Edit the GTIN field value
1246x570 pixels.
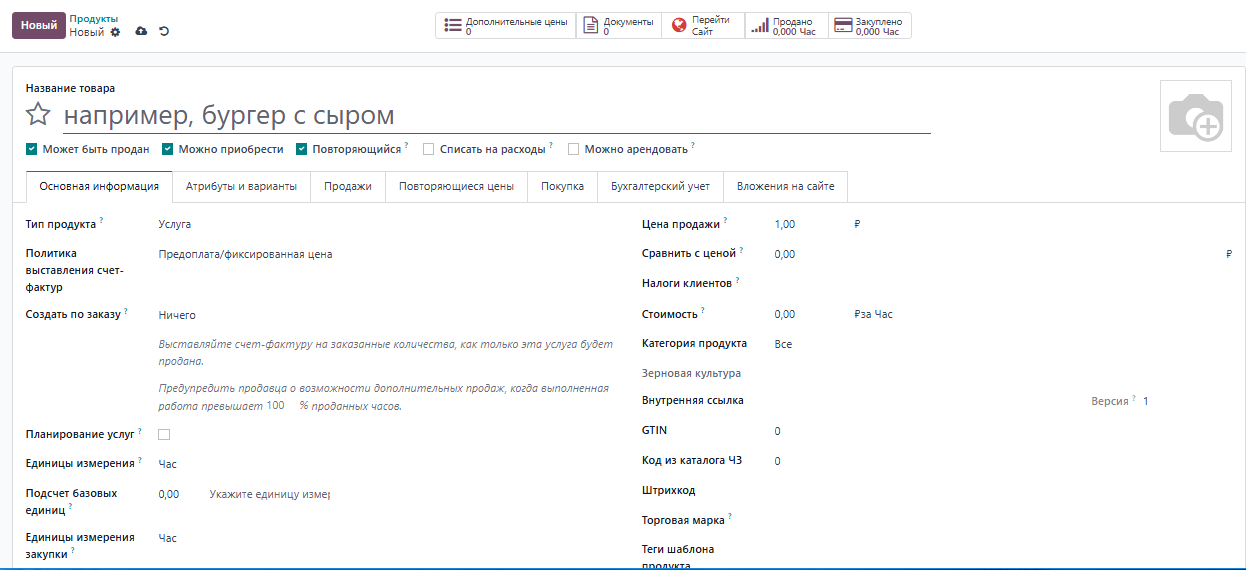(x=1003, y=431)
